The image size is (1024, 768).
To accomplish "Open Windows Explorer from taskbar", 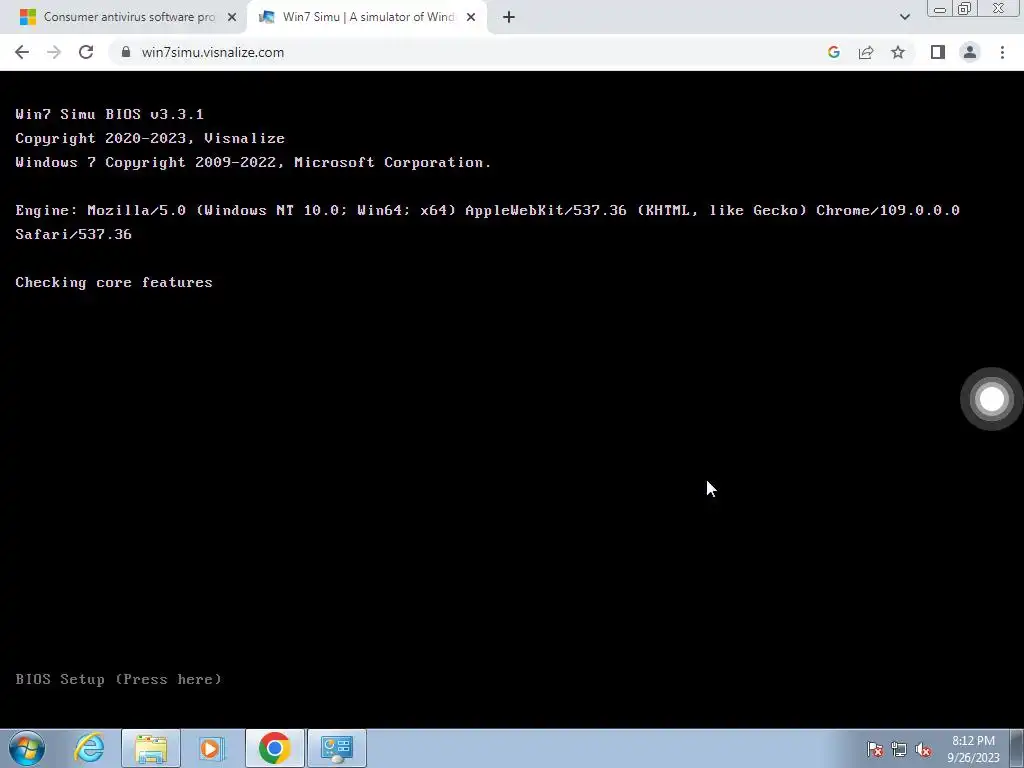I will click(x=151, y=748).
